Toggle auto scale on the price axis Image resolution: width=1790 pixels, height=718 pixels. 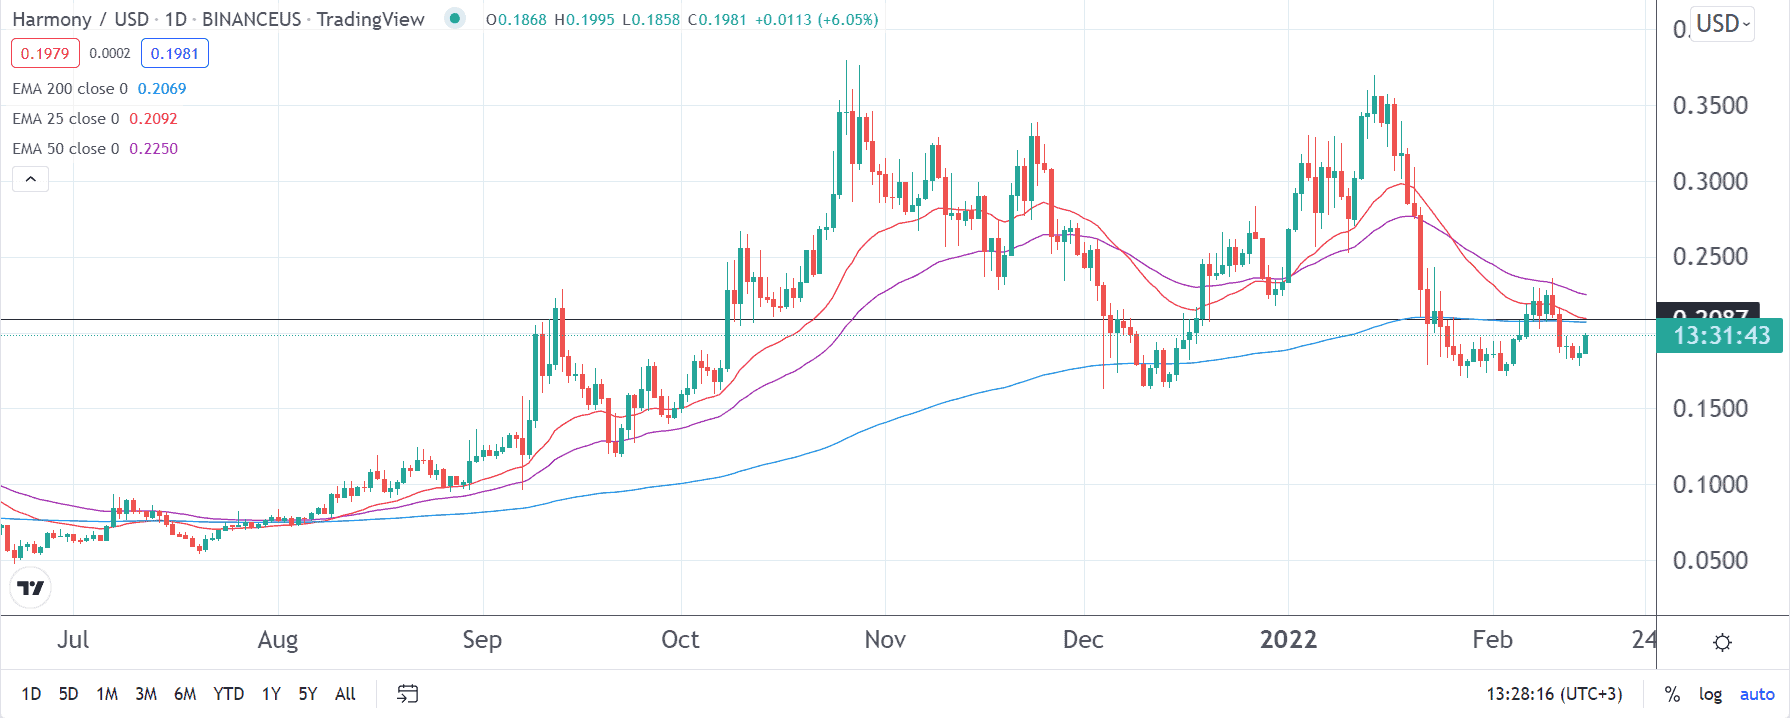(x=1756, y=693)
